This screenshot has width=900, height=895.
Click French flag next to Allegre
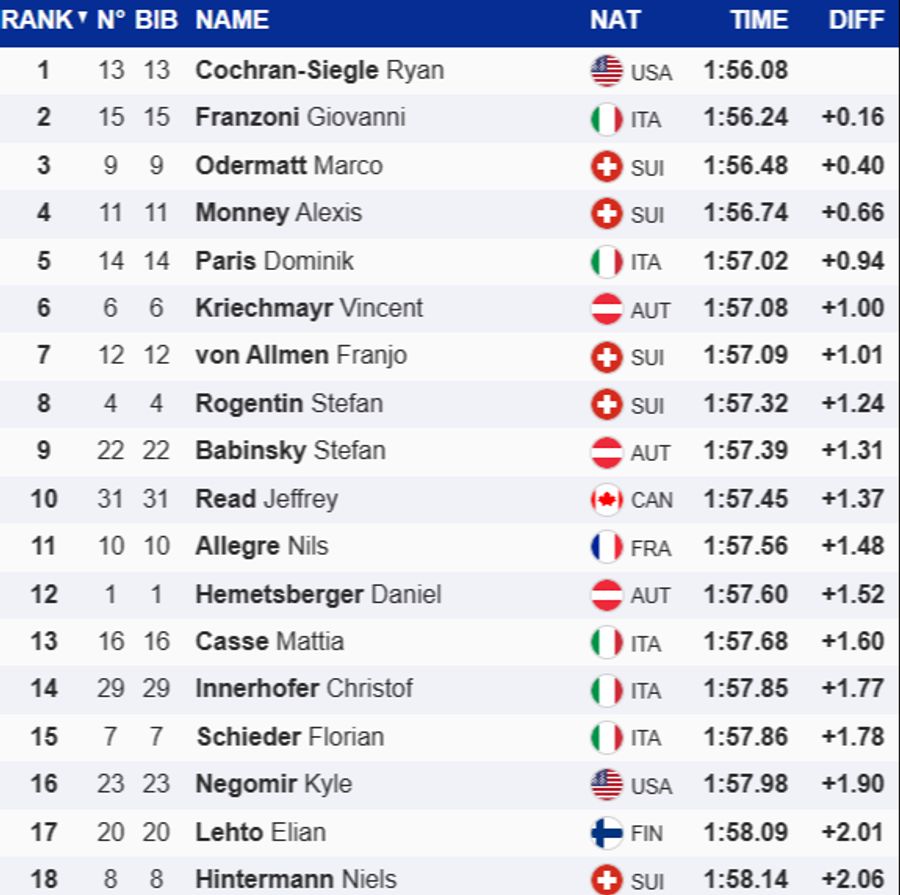point(606,547)
